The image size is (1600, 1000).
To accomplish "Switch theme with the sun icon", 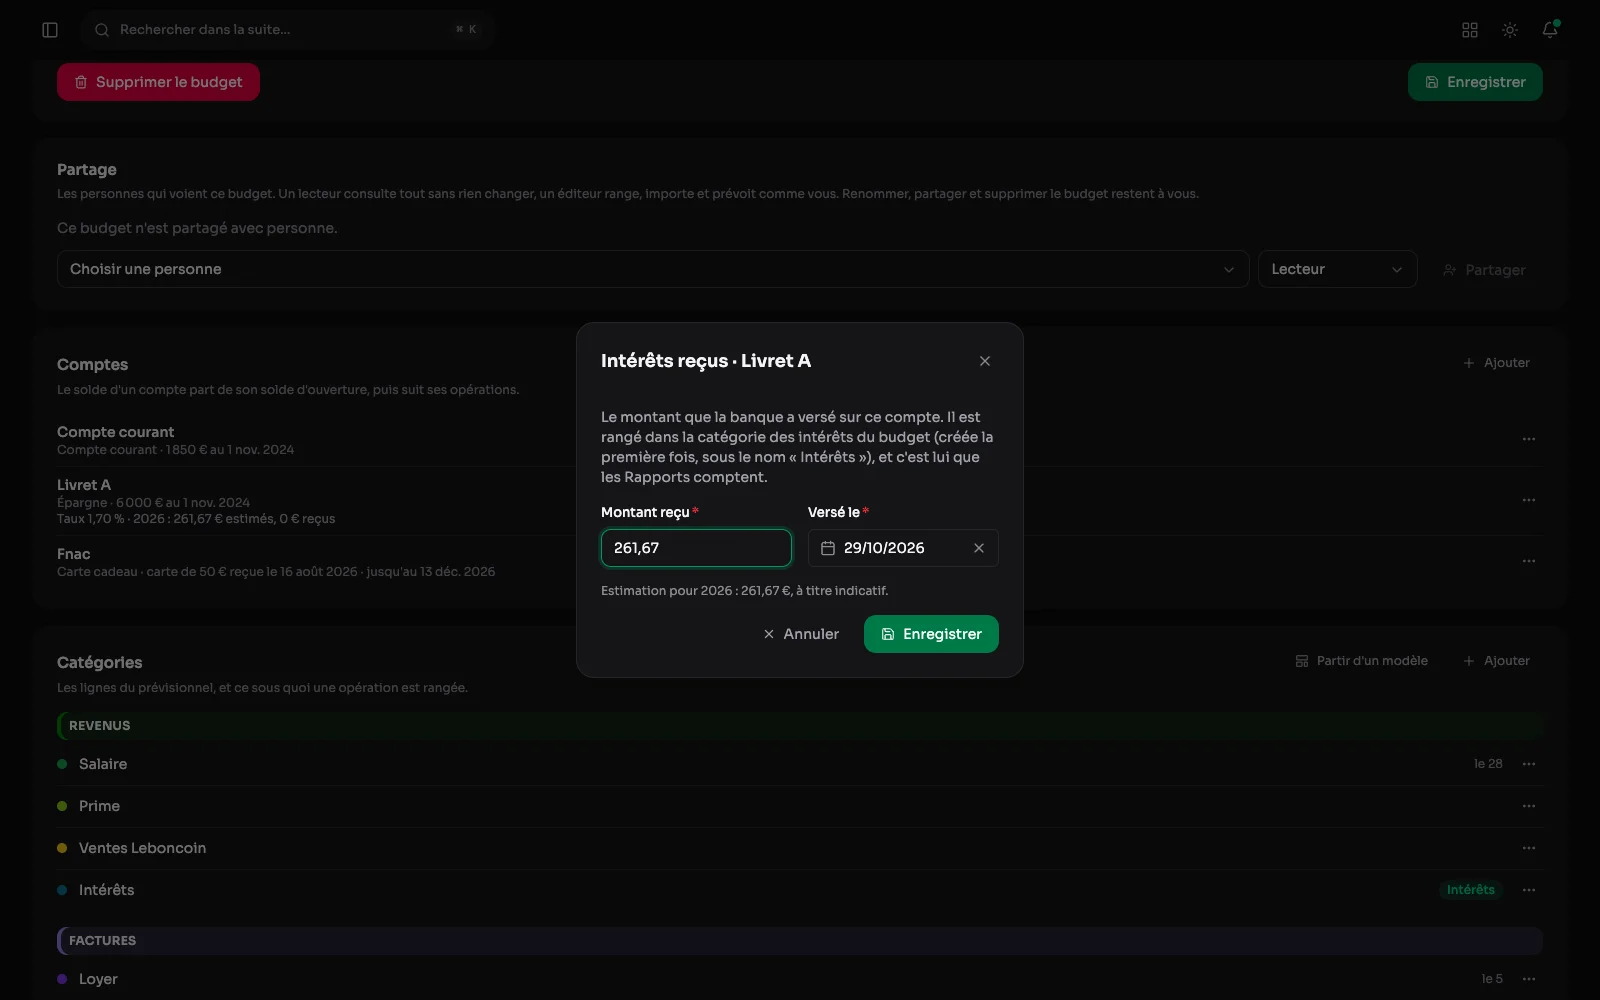I will [1510, 30].
